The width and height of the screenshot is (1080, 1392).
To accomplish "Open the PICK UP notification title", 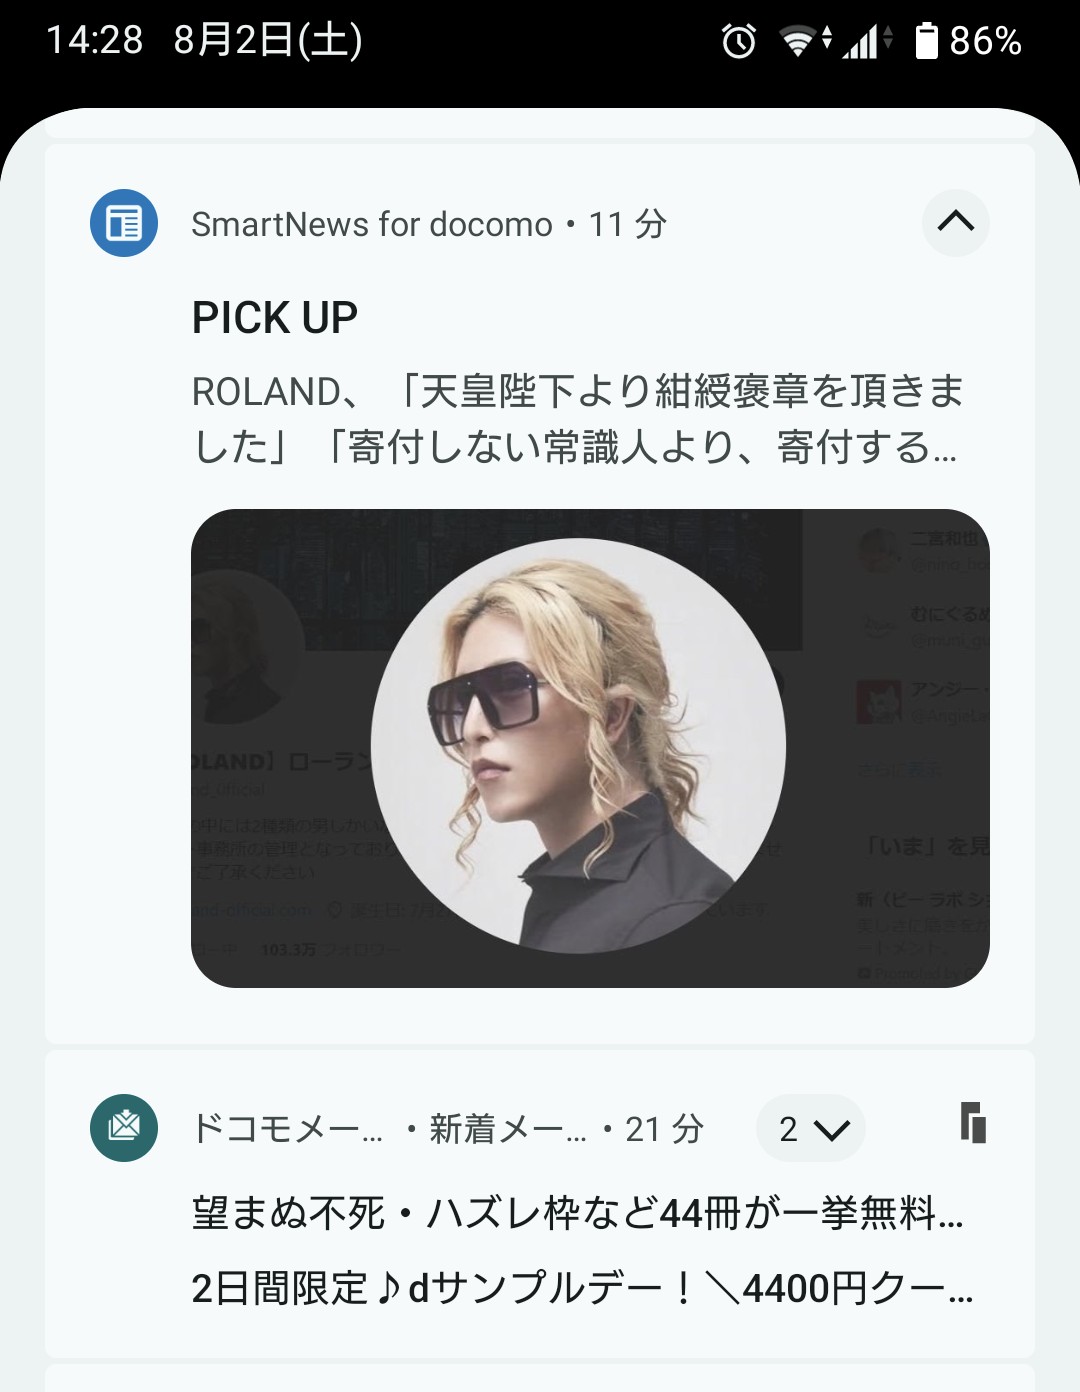I will [274, 318].
